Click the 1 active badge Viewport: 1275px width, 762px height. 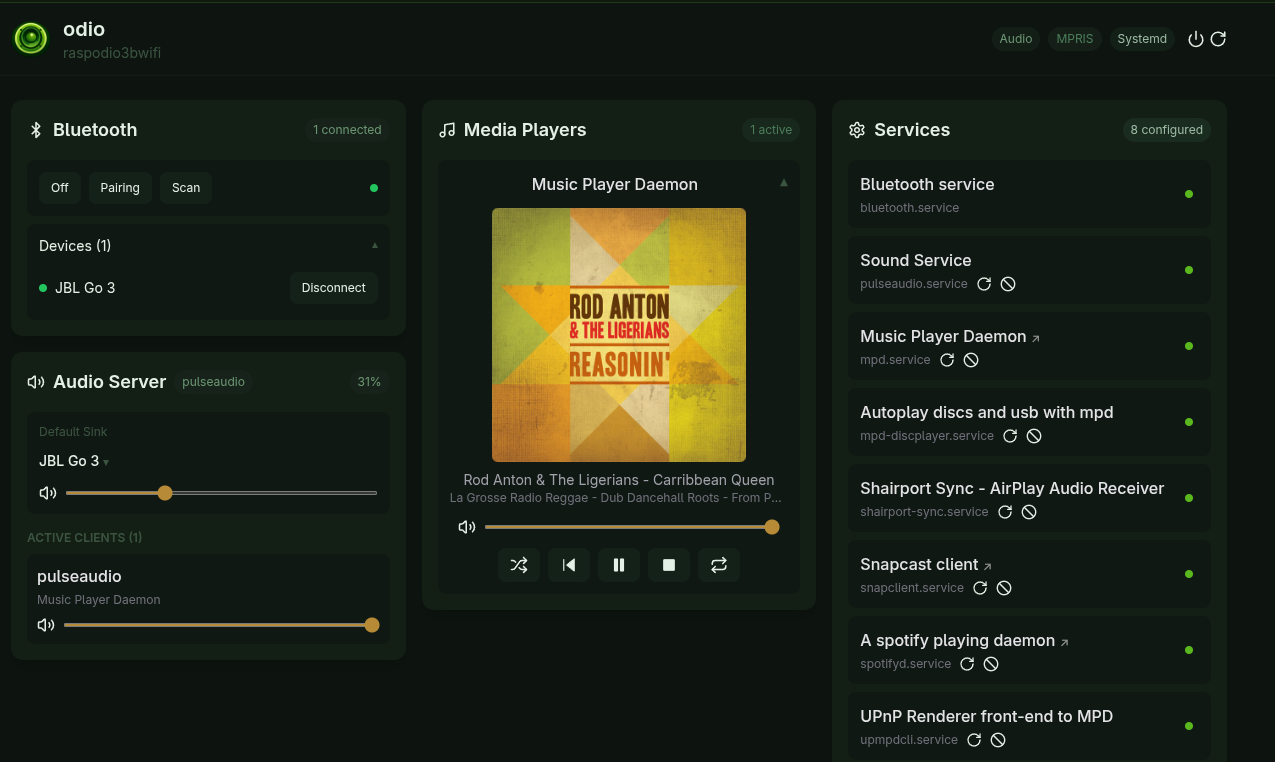pos(771,130)
